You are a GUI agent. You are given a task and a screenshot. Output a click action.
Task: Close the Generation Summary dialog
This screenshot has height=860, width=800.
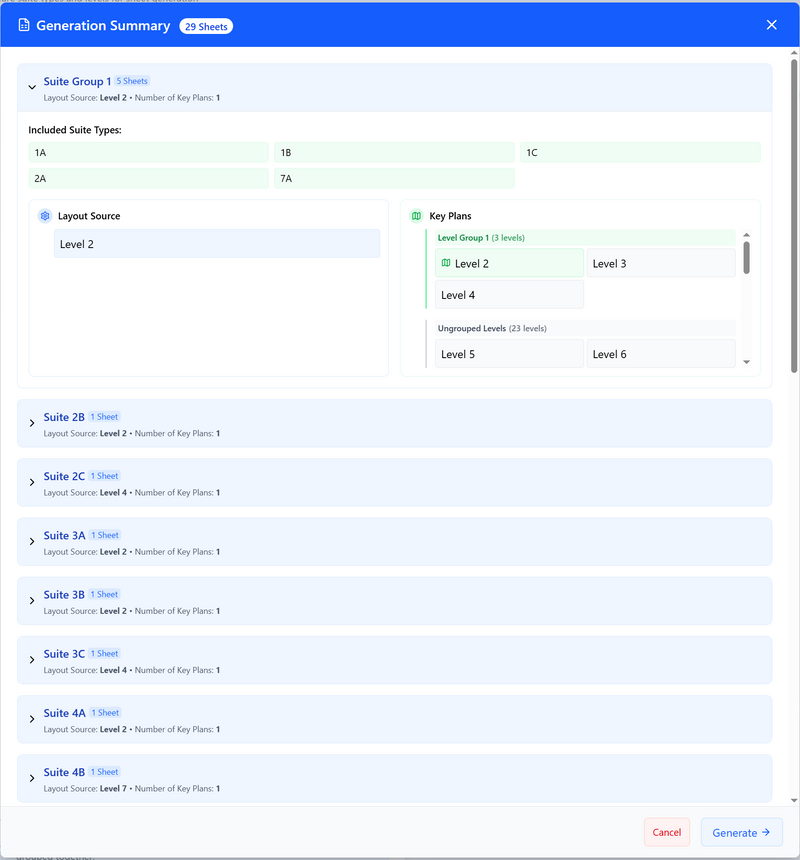pos(771,25)
